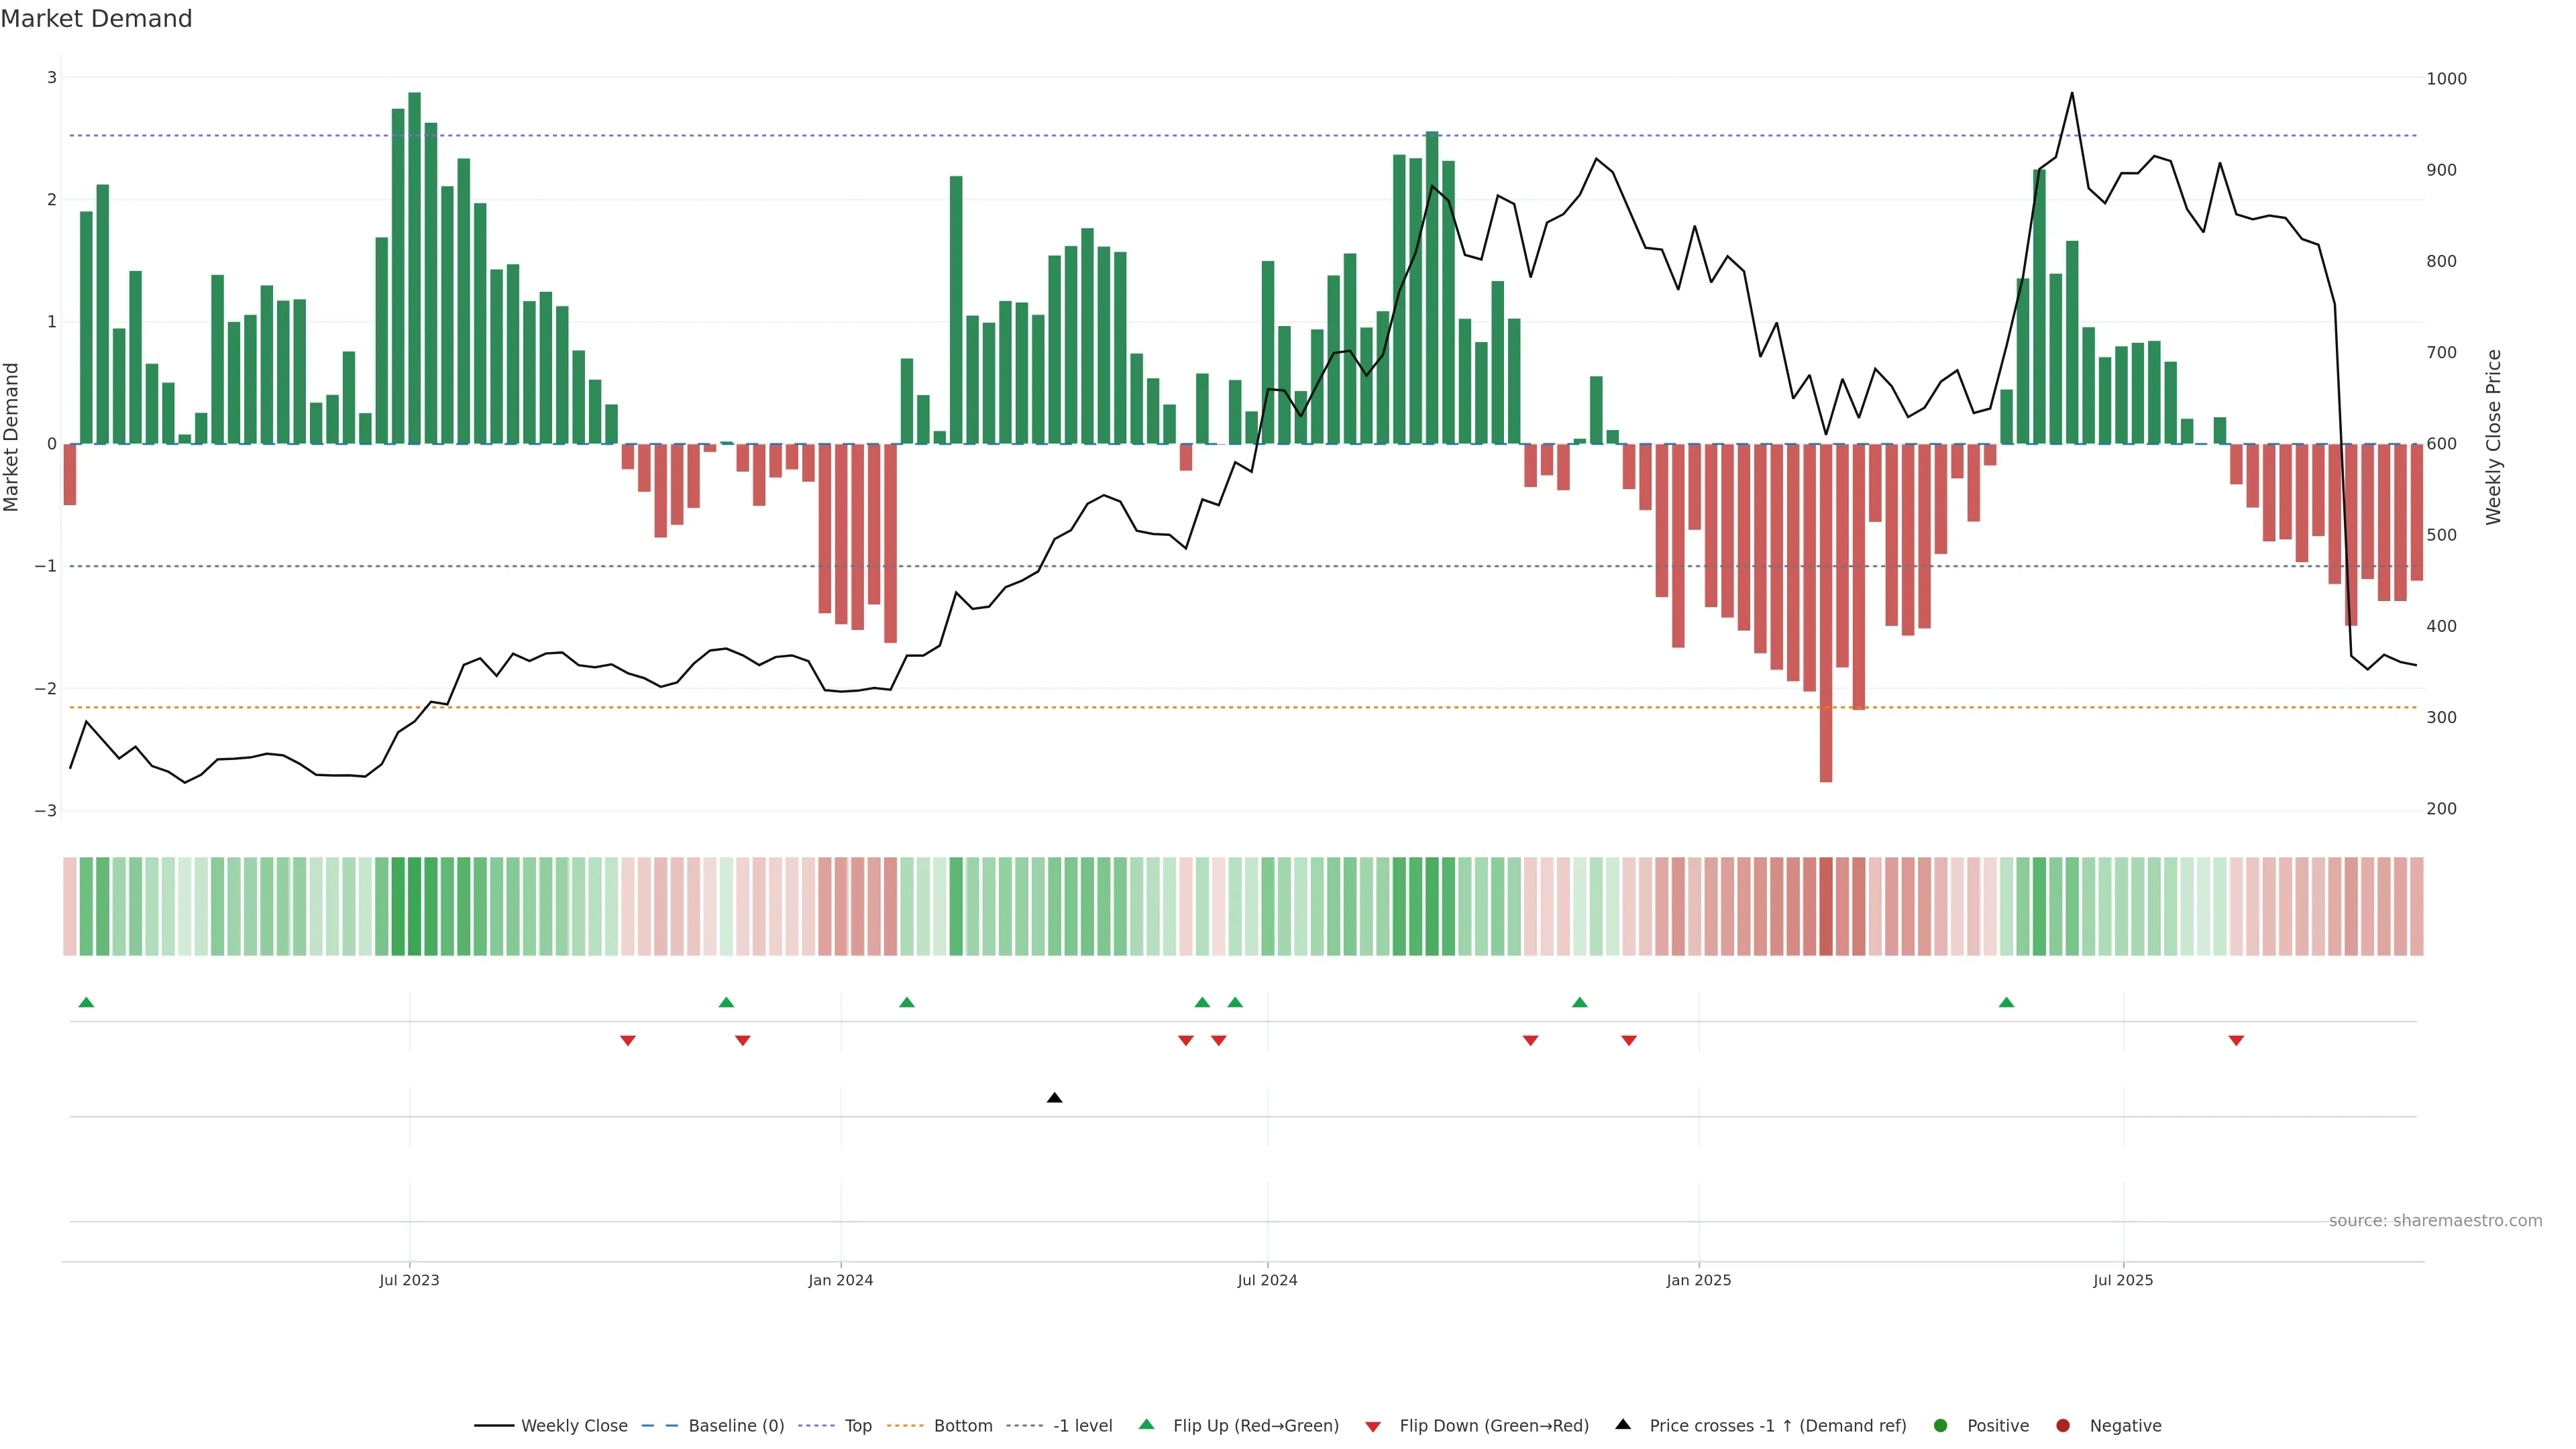Click the Jan 2025 x-axis label

coord(1698,1280)
